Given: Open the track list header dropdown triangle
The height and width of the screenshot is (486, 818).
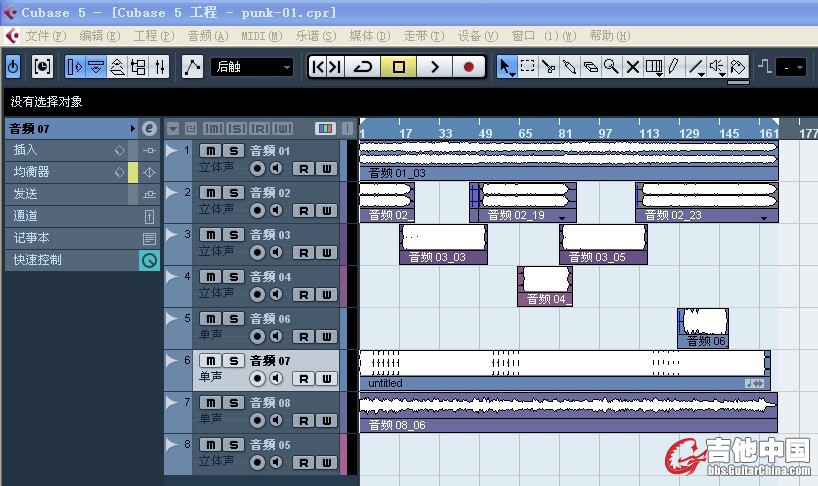Looking at the screenshot, I should pyautogui.click(x=173, y=128).
